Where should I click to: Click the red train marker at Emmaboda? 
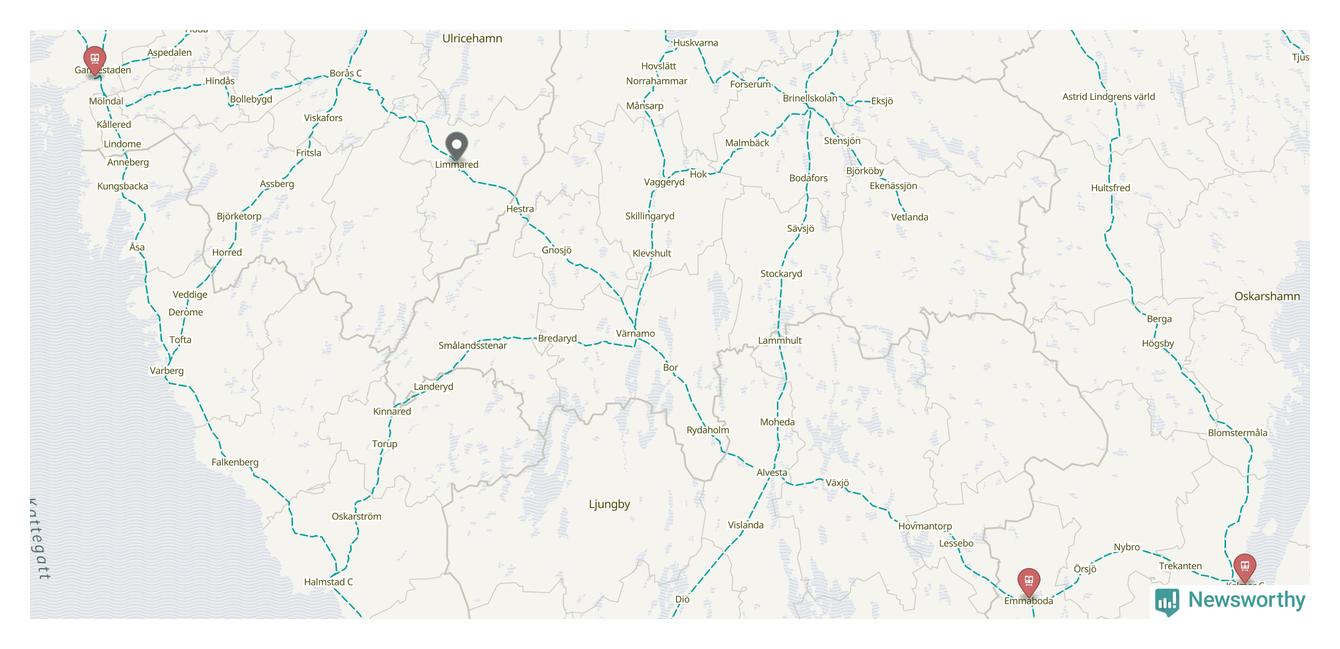tap(1028, 583)
